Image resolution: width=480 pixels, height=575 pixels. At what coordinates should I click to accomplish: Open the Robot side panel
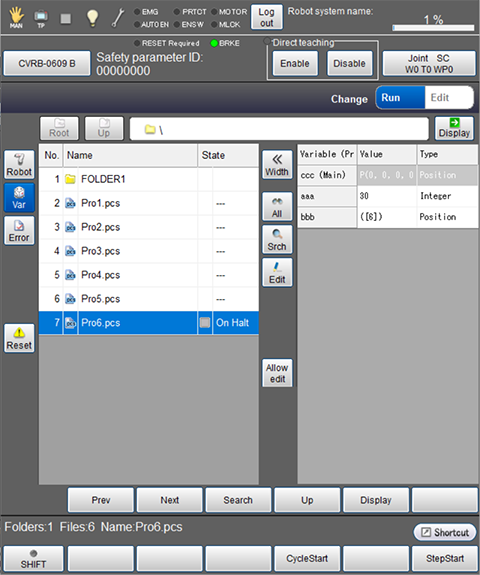click(19, 164)
